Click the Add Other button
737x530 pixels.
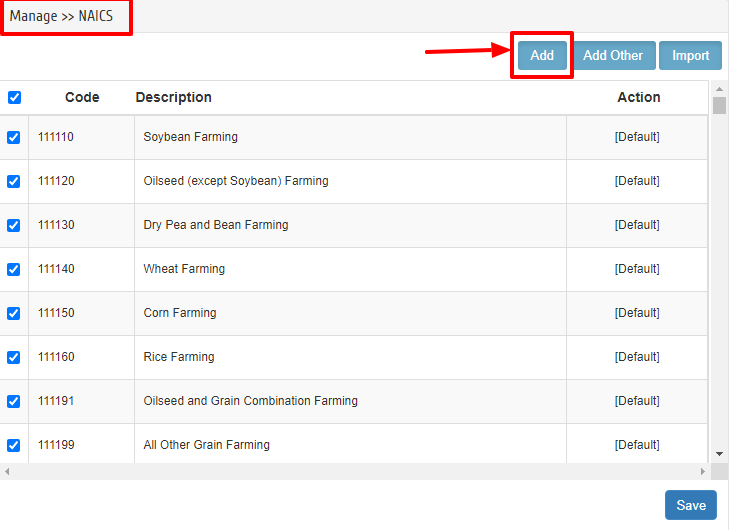[x=612, y=55]
